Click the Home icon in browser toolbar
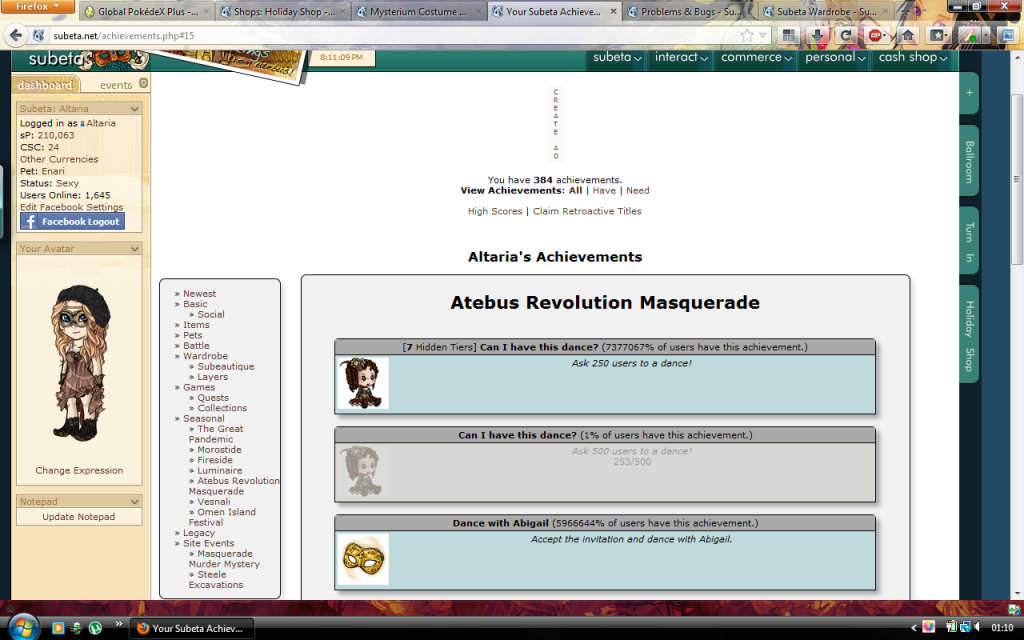The image size is (1024, 640). click(x=908, y=35)
